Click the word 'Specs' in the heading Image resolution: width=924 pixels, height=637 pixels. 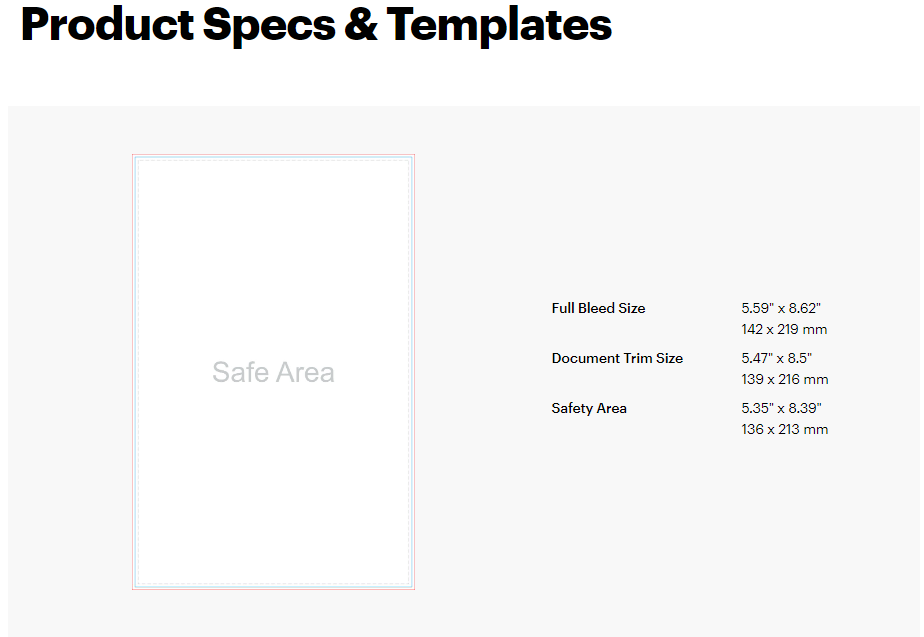click(x=267, y=24)
